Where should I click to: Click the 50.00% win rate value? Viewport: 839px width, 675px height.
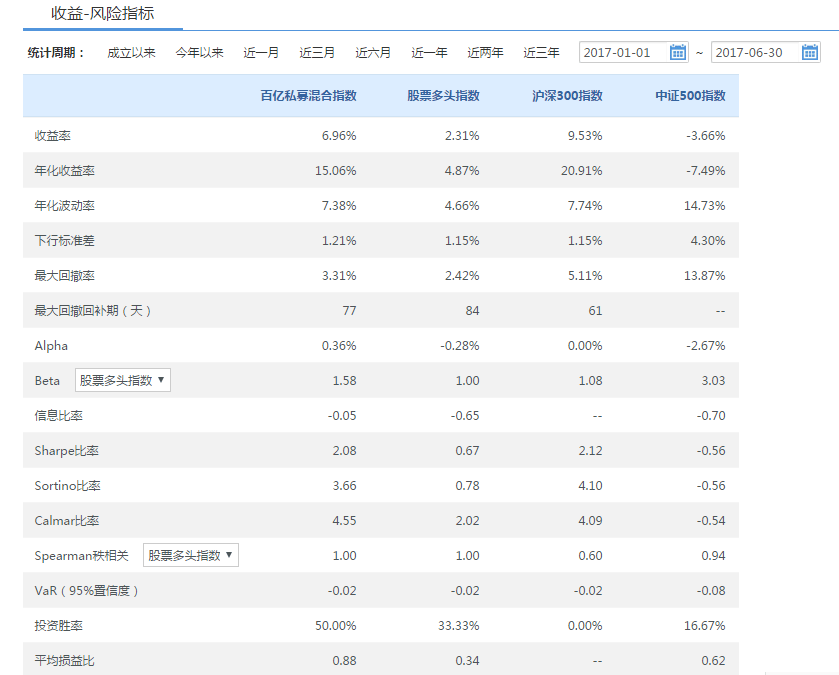click(x=335, y=626)
